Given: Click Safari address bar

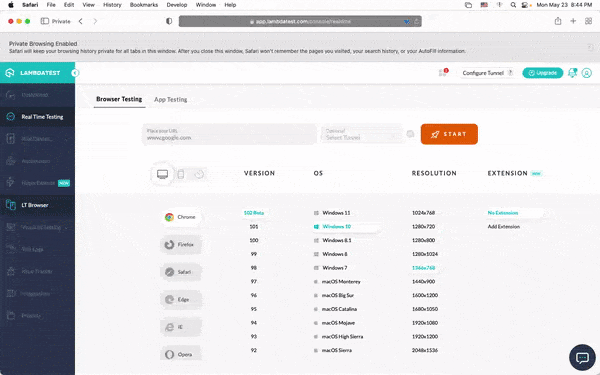Looking at the screenshot, I should (x=300, y=21).
